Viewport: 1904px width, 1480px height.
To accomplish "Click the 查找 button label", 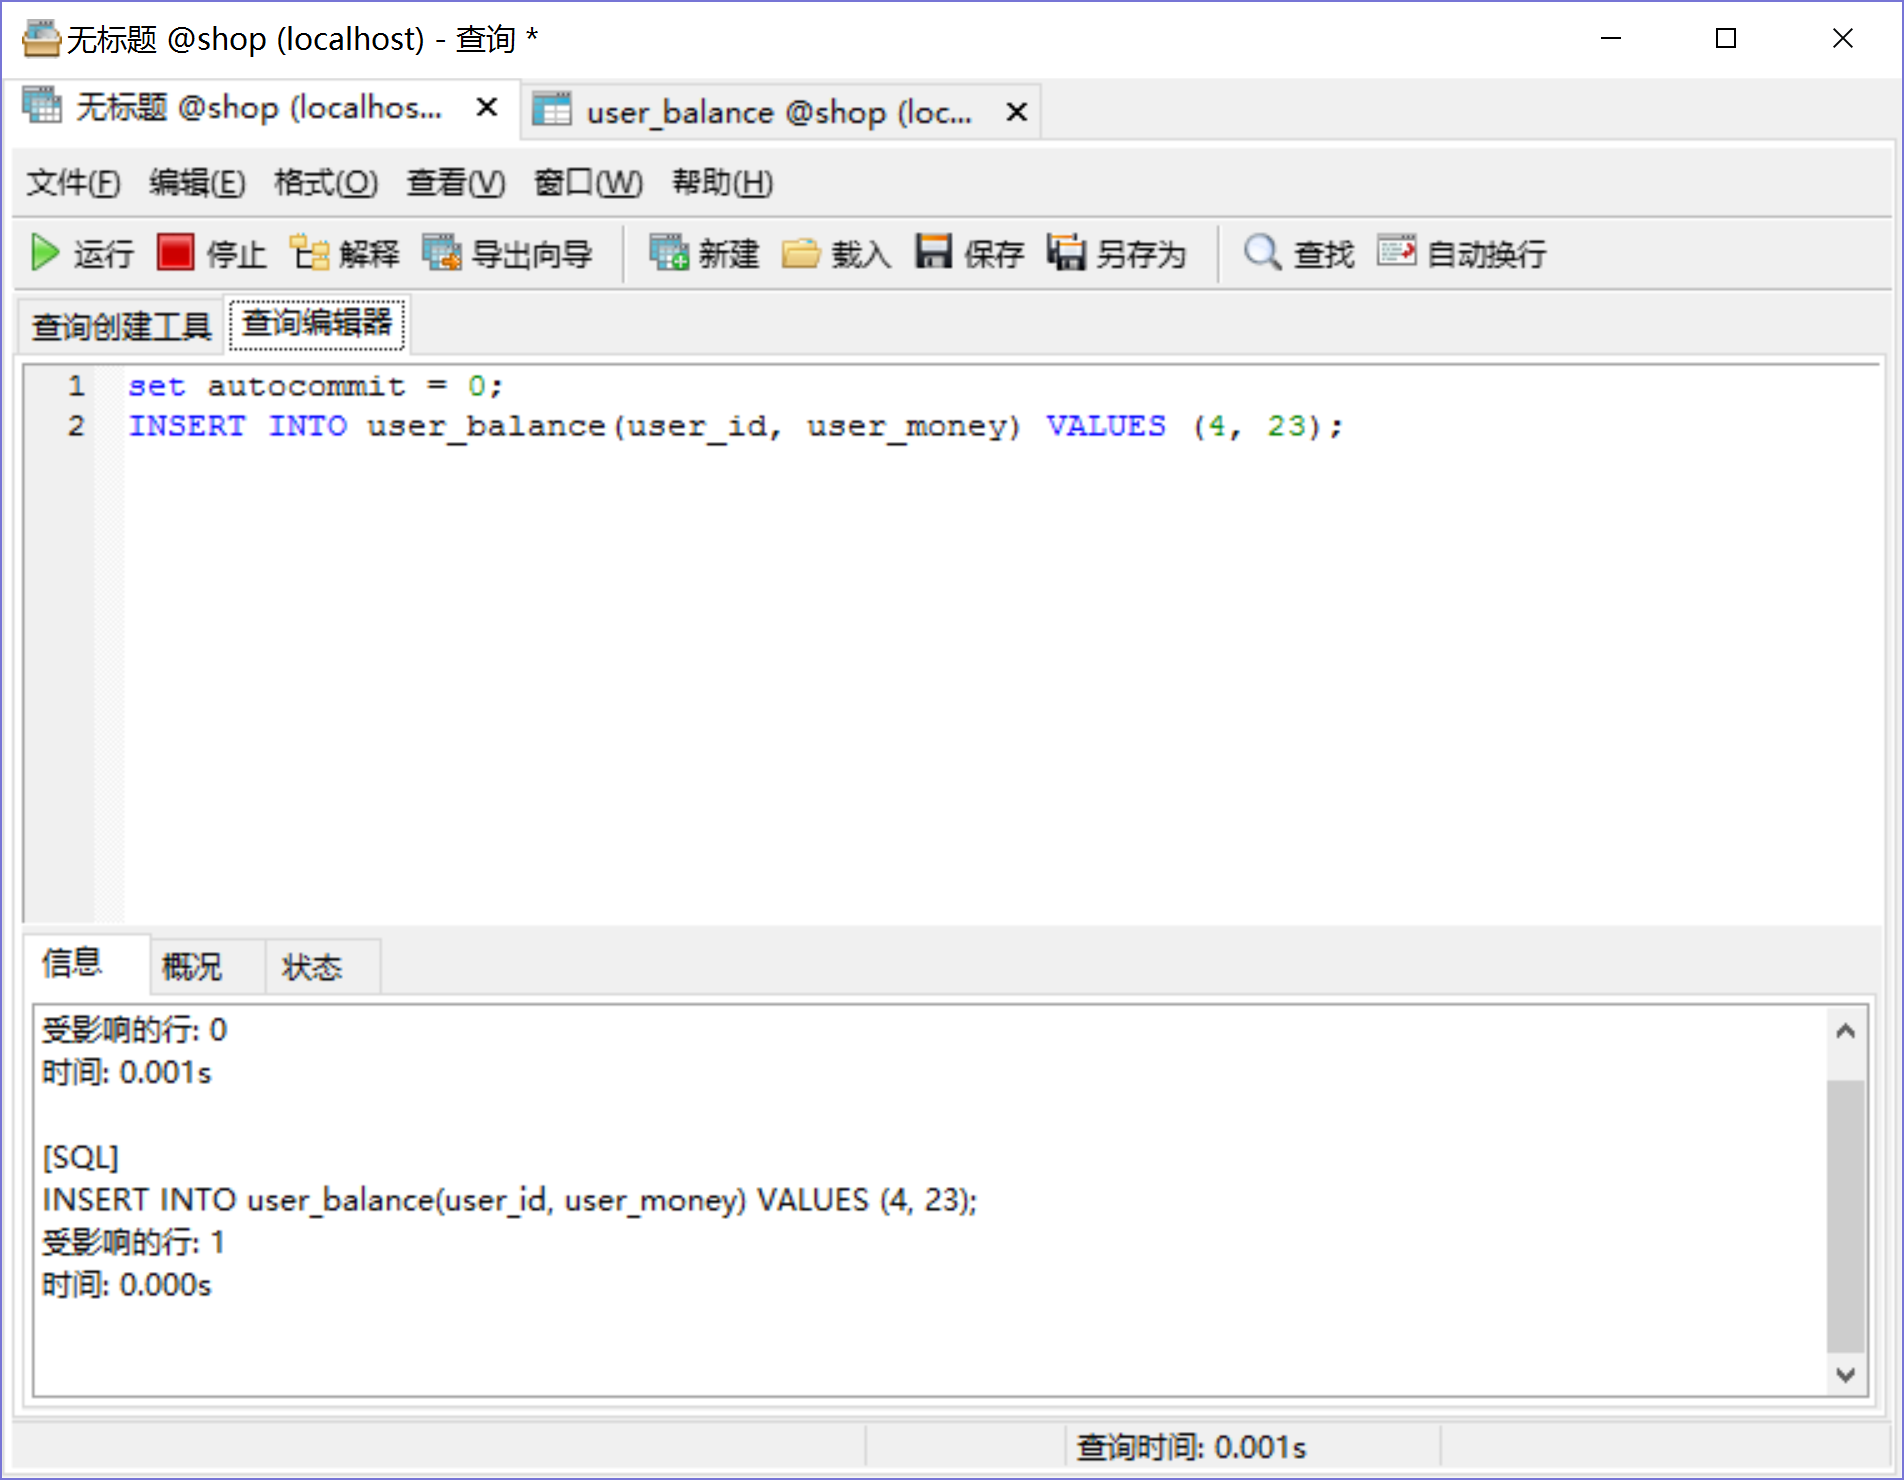I will tap(1324, 254).
